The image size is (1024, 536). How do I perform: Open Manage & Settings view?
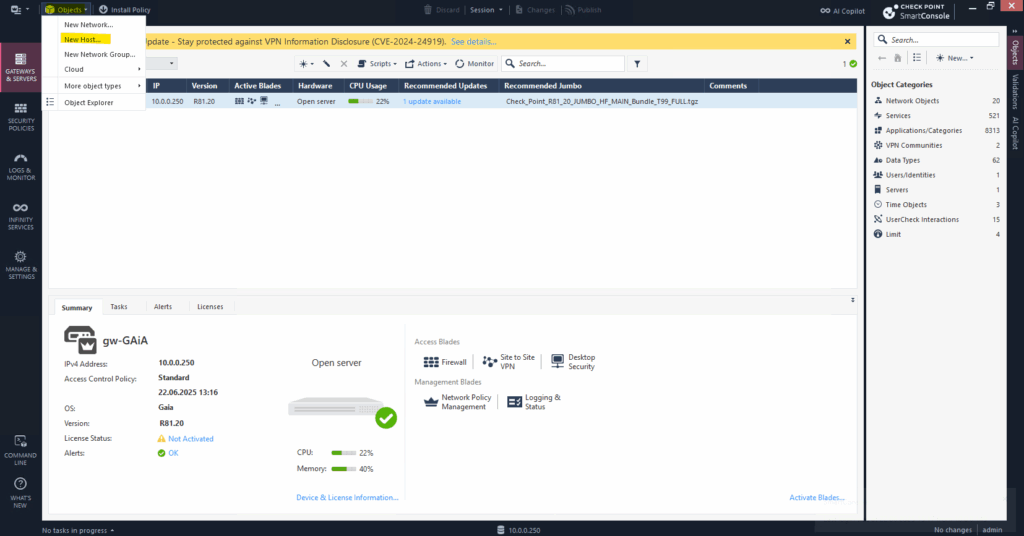pos(21,266)
